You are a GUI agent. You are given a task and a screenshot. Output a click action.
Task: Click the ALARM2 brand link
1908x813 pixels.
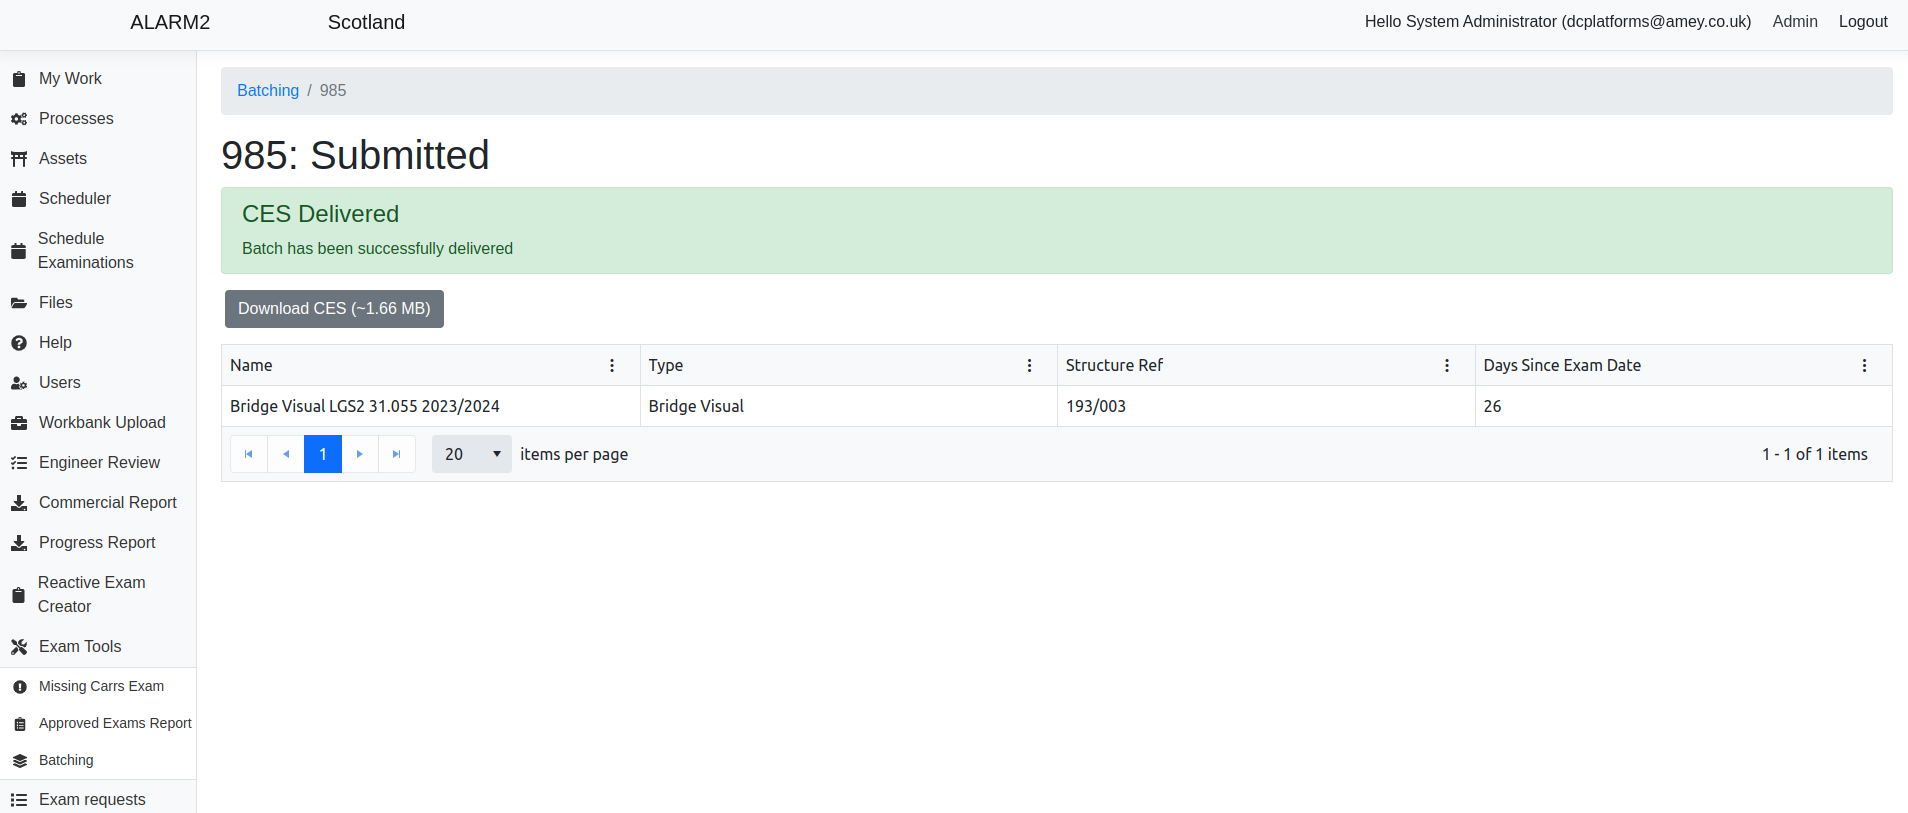pyautogui.click(x=170, y=22)
